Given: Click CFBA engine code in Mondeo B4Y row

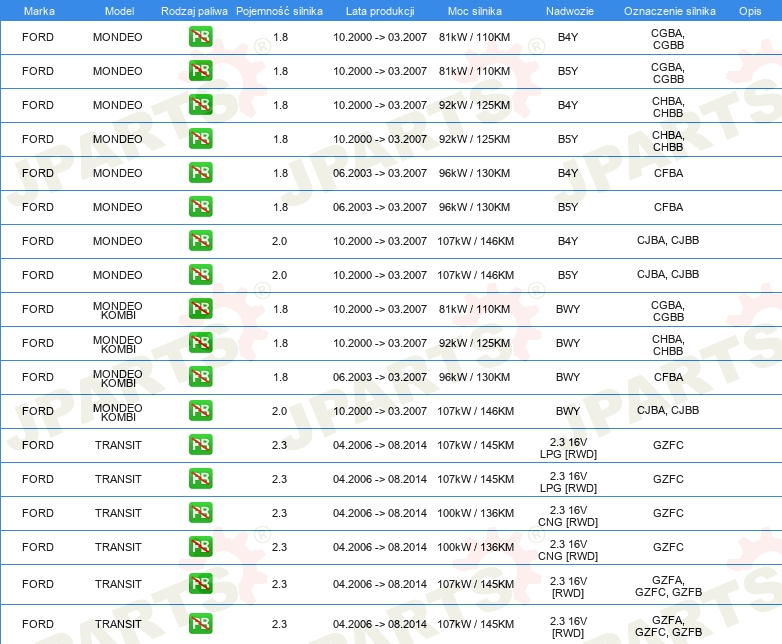Looking at the screenshot, I should coord(668,173).
